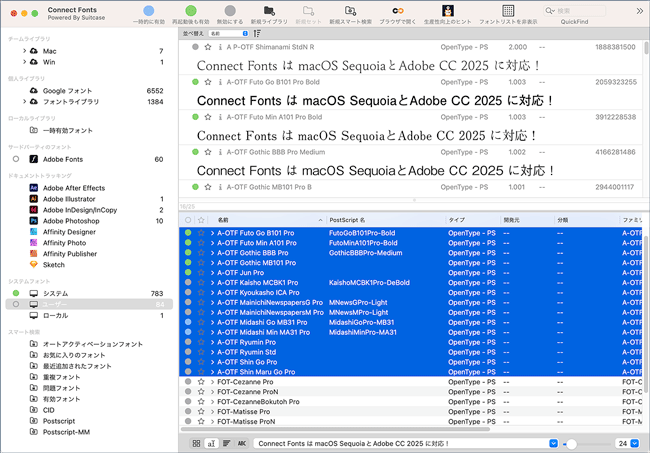Screen dimensions: 650x453
Task: Open productivity tips (生産性向上のヒント) icon
Action: (448, 11)
